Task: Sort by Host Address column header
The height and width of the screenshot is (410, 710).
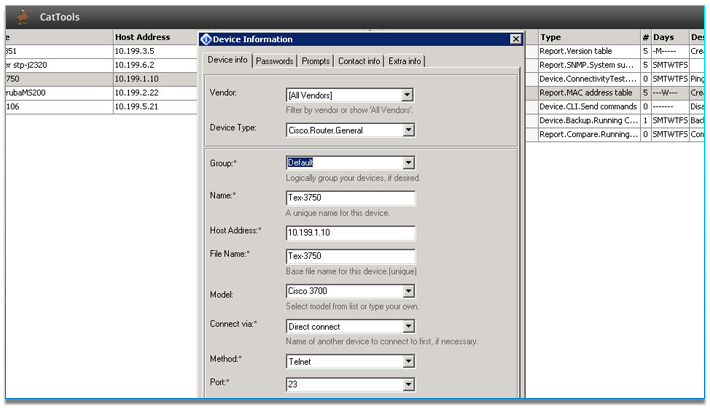Action: pos(155,37)
